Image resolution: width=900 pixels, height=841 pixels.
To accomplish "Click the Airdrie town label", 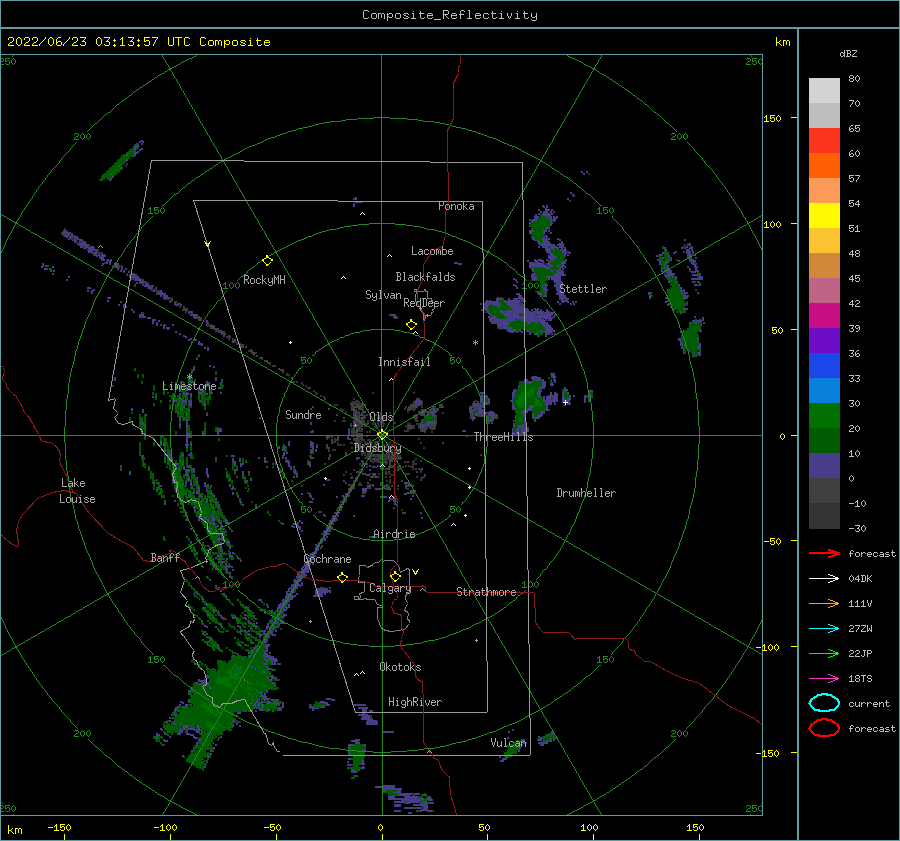I will (x=394, y=534).
